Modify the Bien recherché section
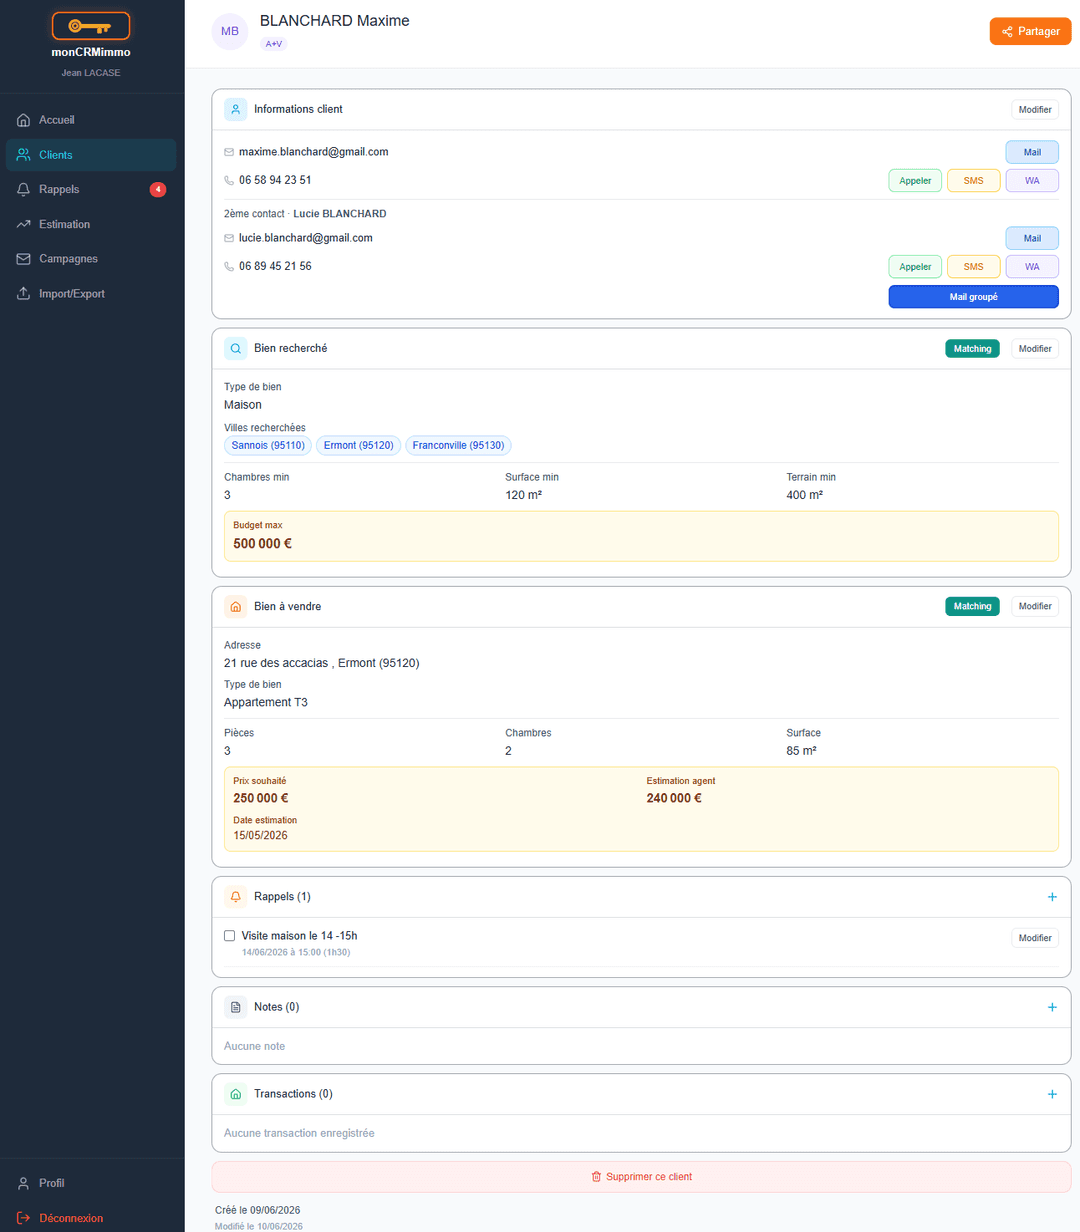1080x1232 pixels. pyautogui.click(x=1035, y=349)
